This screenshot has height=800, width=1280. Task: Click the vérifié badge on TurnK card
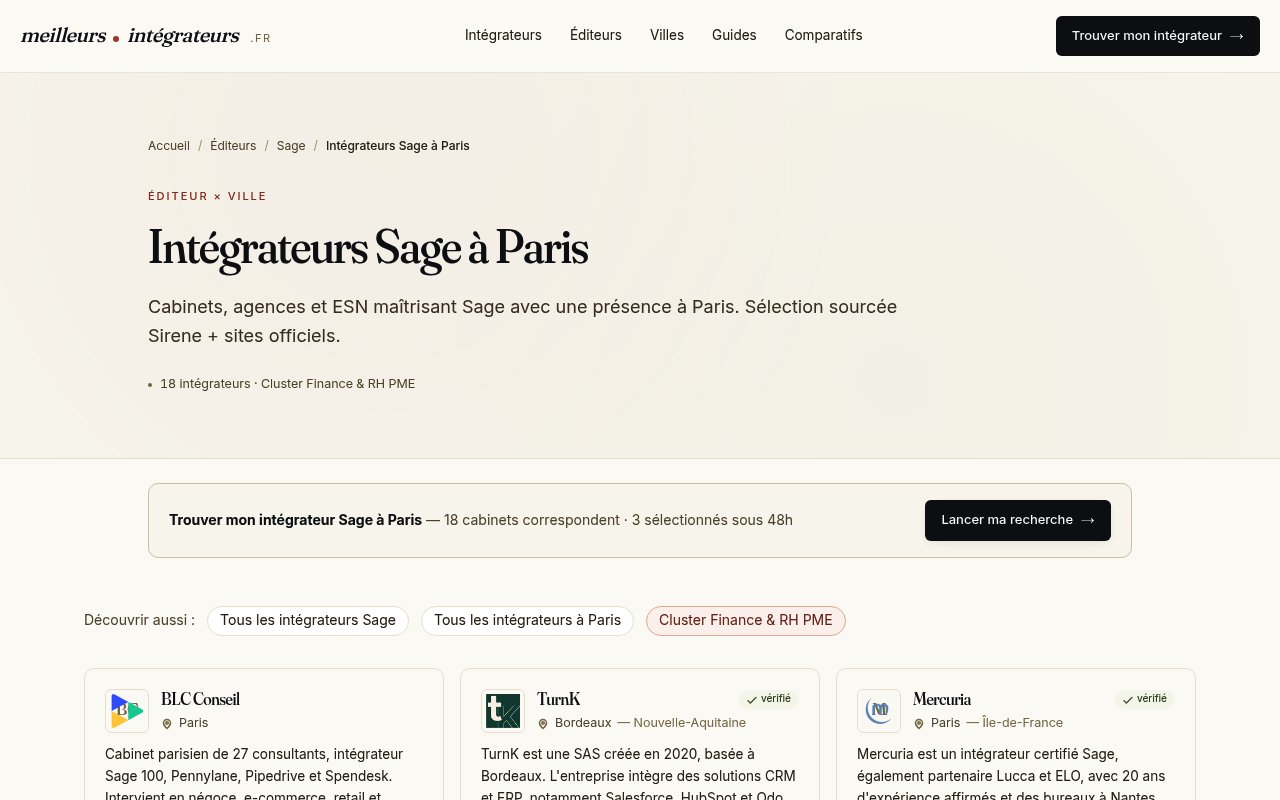(x=769, y=699)
